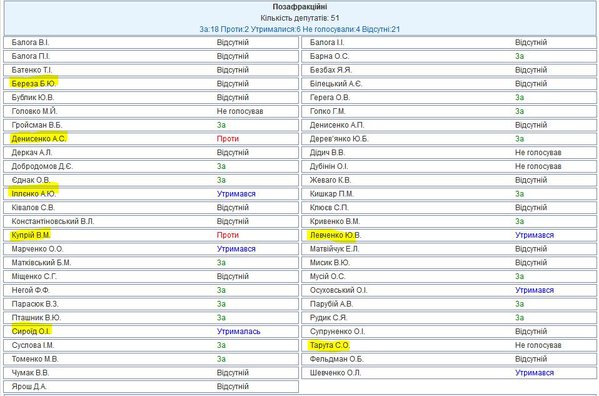Viewport: 599px width, 396px height.
Task: Click Проти vote next to Денисенко А.С.
Action: click(228, 139)
